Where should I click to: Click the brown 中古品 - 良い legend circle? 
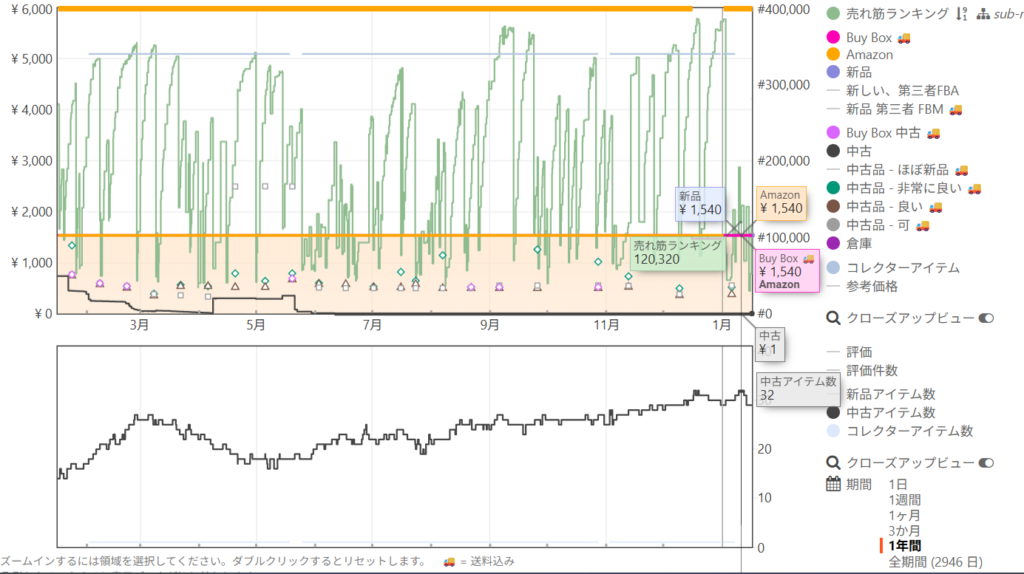[x=833, y=206]
